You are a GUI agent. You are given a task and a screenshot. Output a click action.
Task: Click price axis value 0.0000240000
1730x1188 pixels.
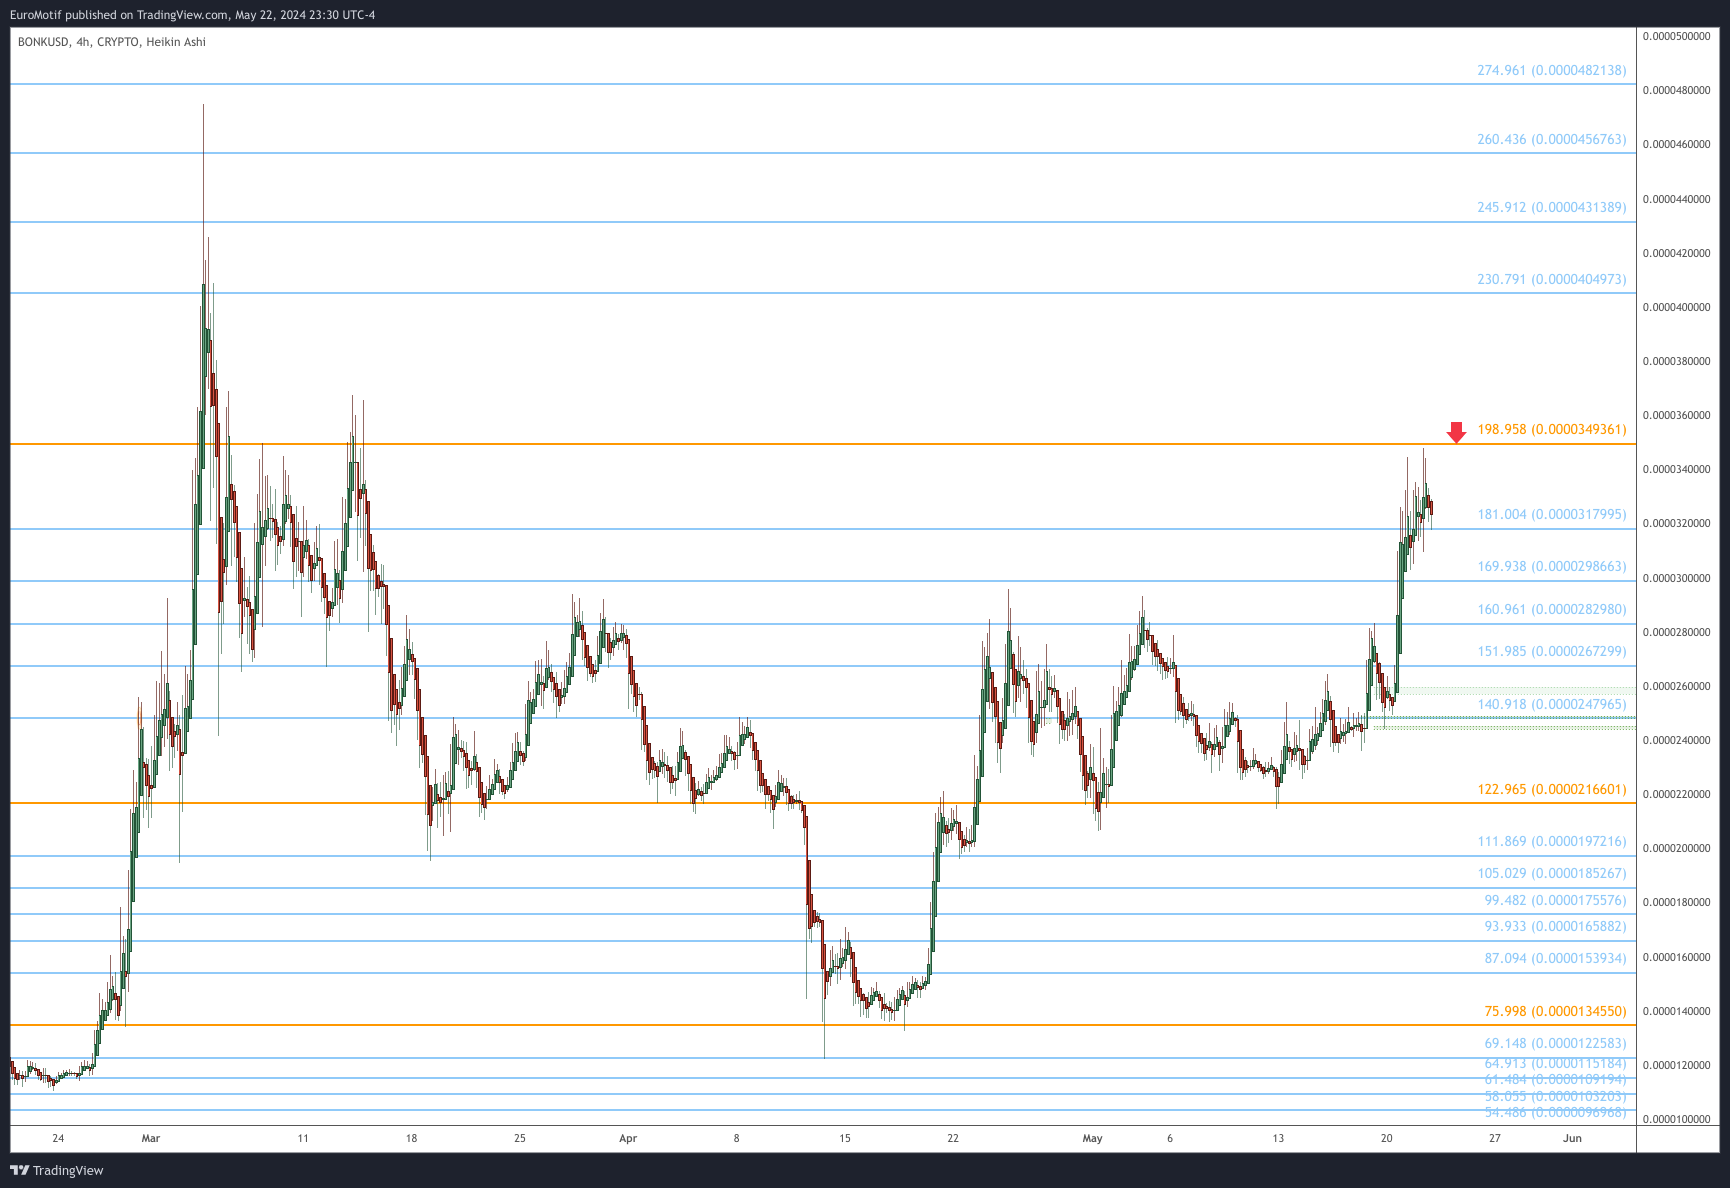click(x=1677, y=740)
